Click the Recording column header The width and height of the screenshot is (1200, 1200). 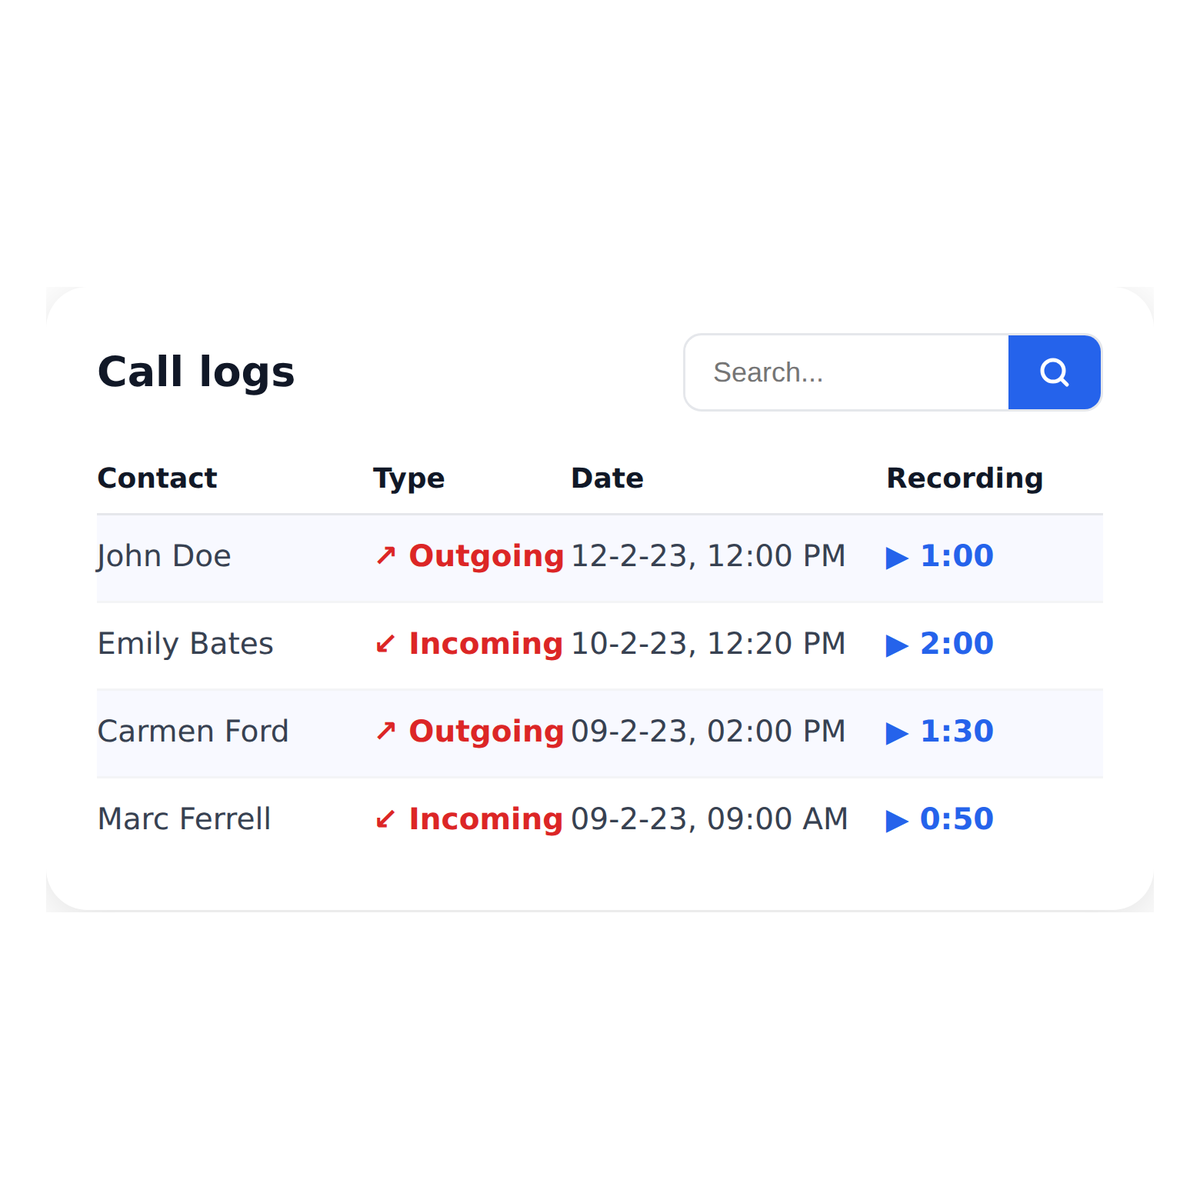[x=965, y=479]
